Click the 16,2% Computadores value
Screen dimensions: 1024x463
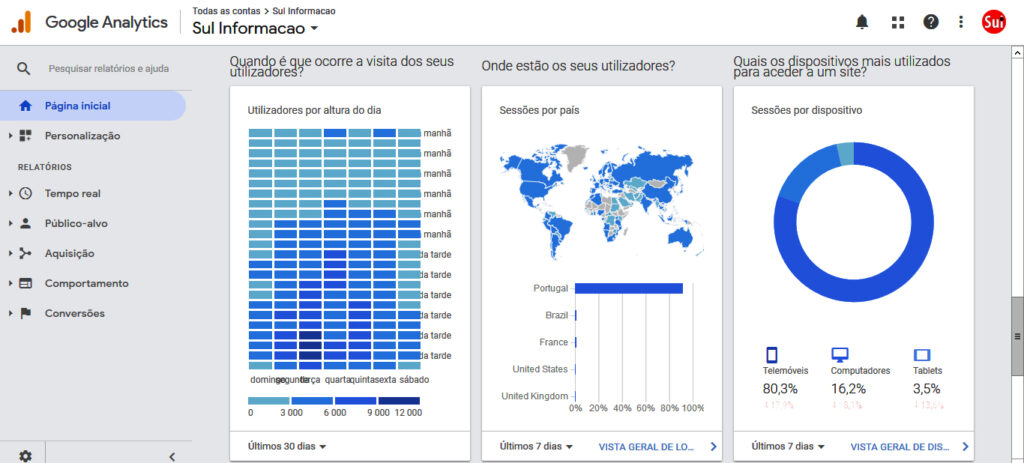click(x=848, y=389)
